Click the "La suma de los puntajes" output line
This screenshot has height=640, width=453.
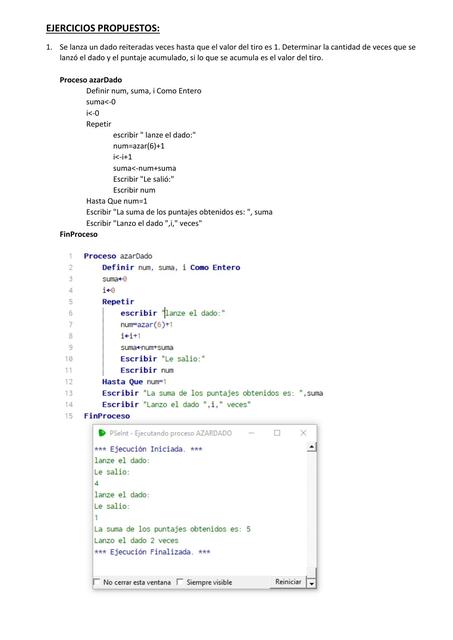[x=172, y=529]
